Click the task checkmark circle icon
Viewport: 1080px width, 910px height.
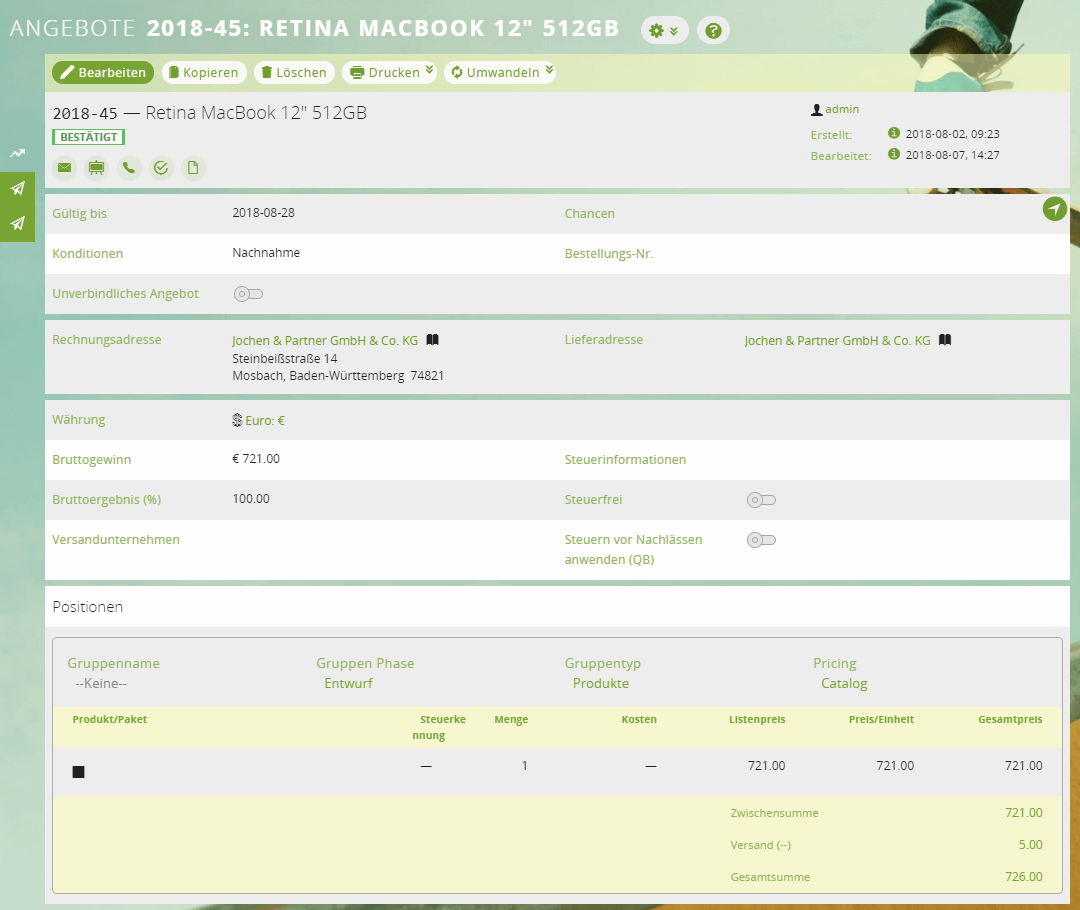point(161,168)
